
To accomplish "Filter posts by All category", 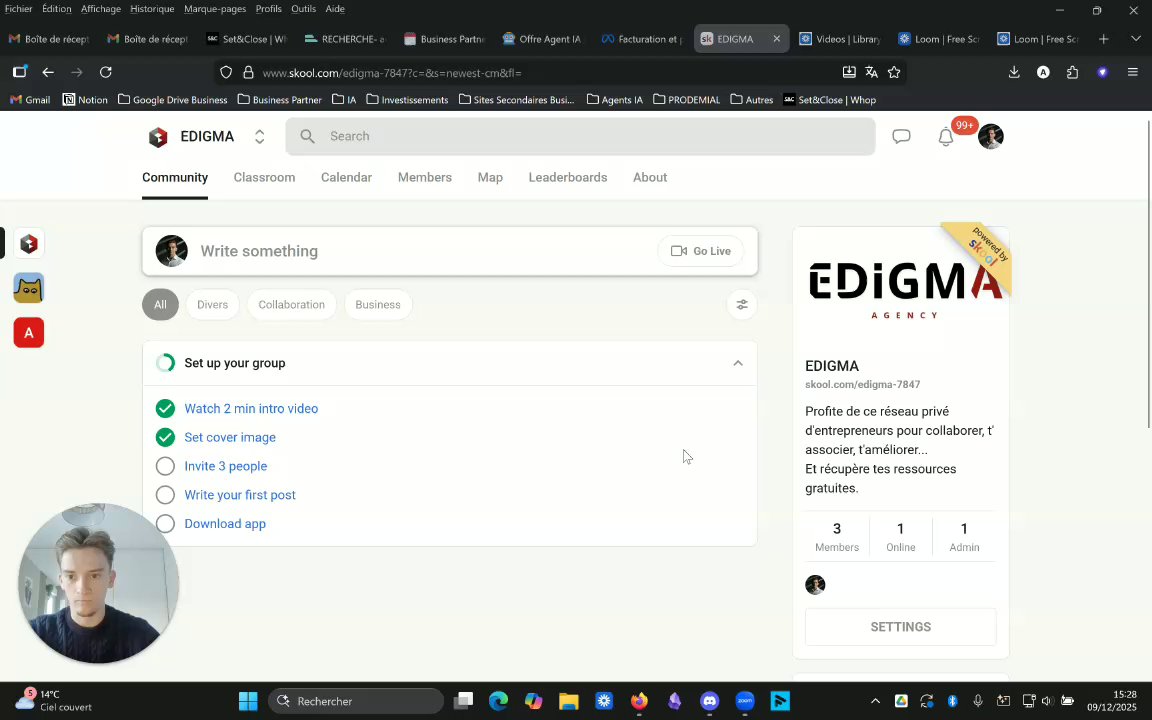I will 160,305.
